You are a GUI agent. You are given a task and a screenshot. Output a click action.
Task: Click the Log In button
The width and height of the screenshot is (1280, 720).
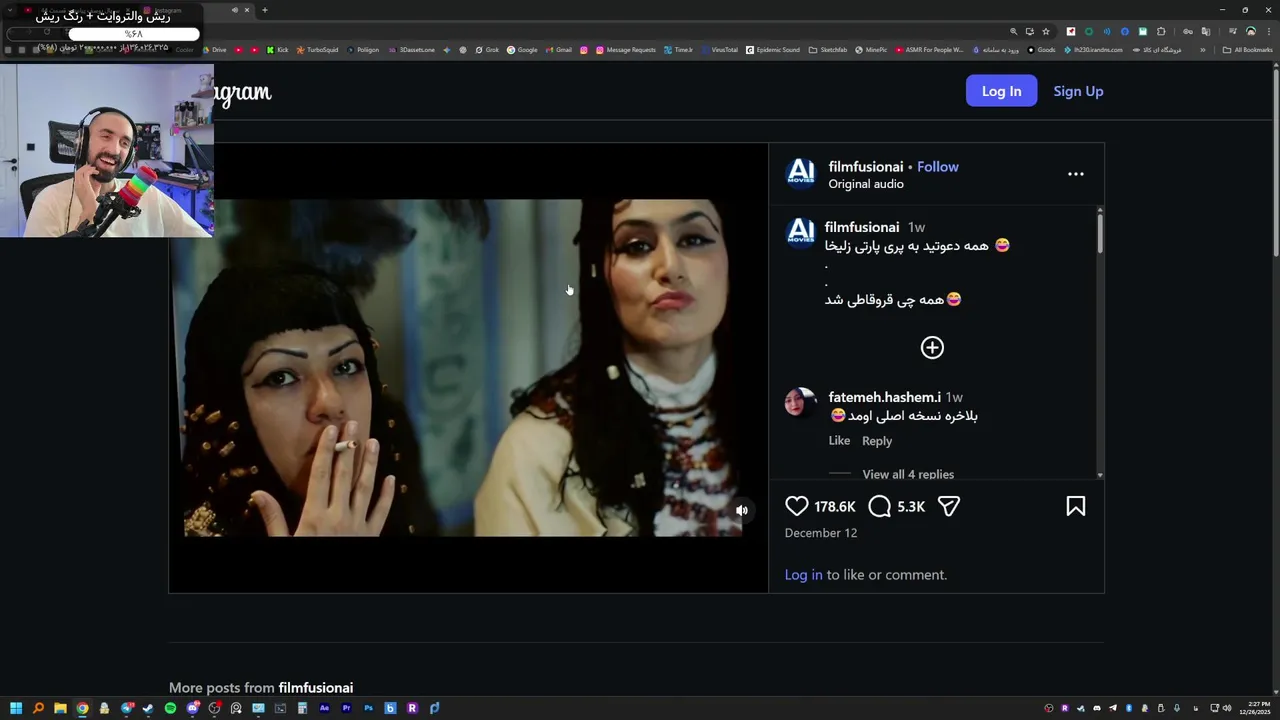(x=1001, y=91)
